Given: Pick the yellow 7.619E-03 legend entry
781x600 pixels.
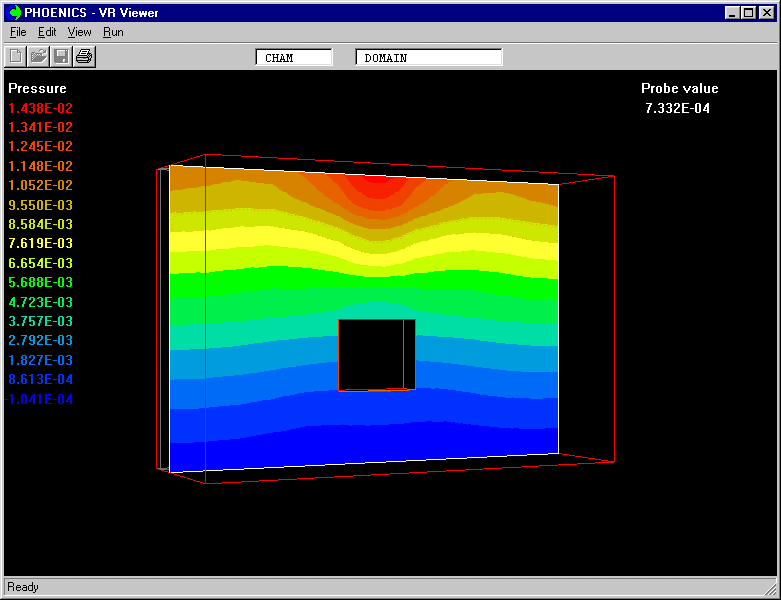Looking at the screenshot, I should [x=40, y=244].
